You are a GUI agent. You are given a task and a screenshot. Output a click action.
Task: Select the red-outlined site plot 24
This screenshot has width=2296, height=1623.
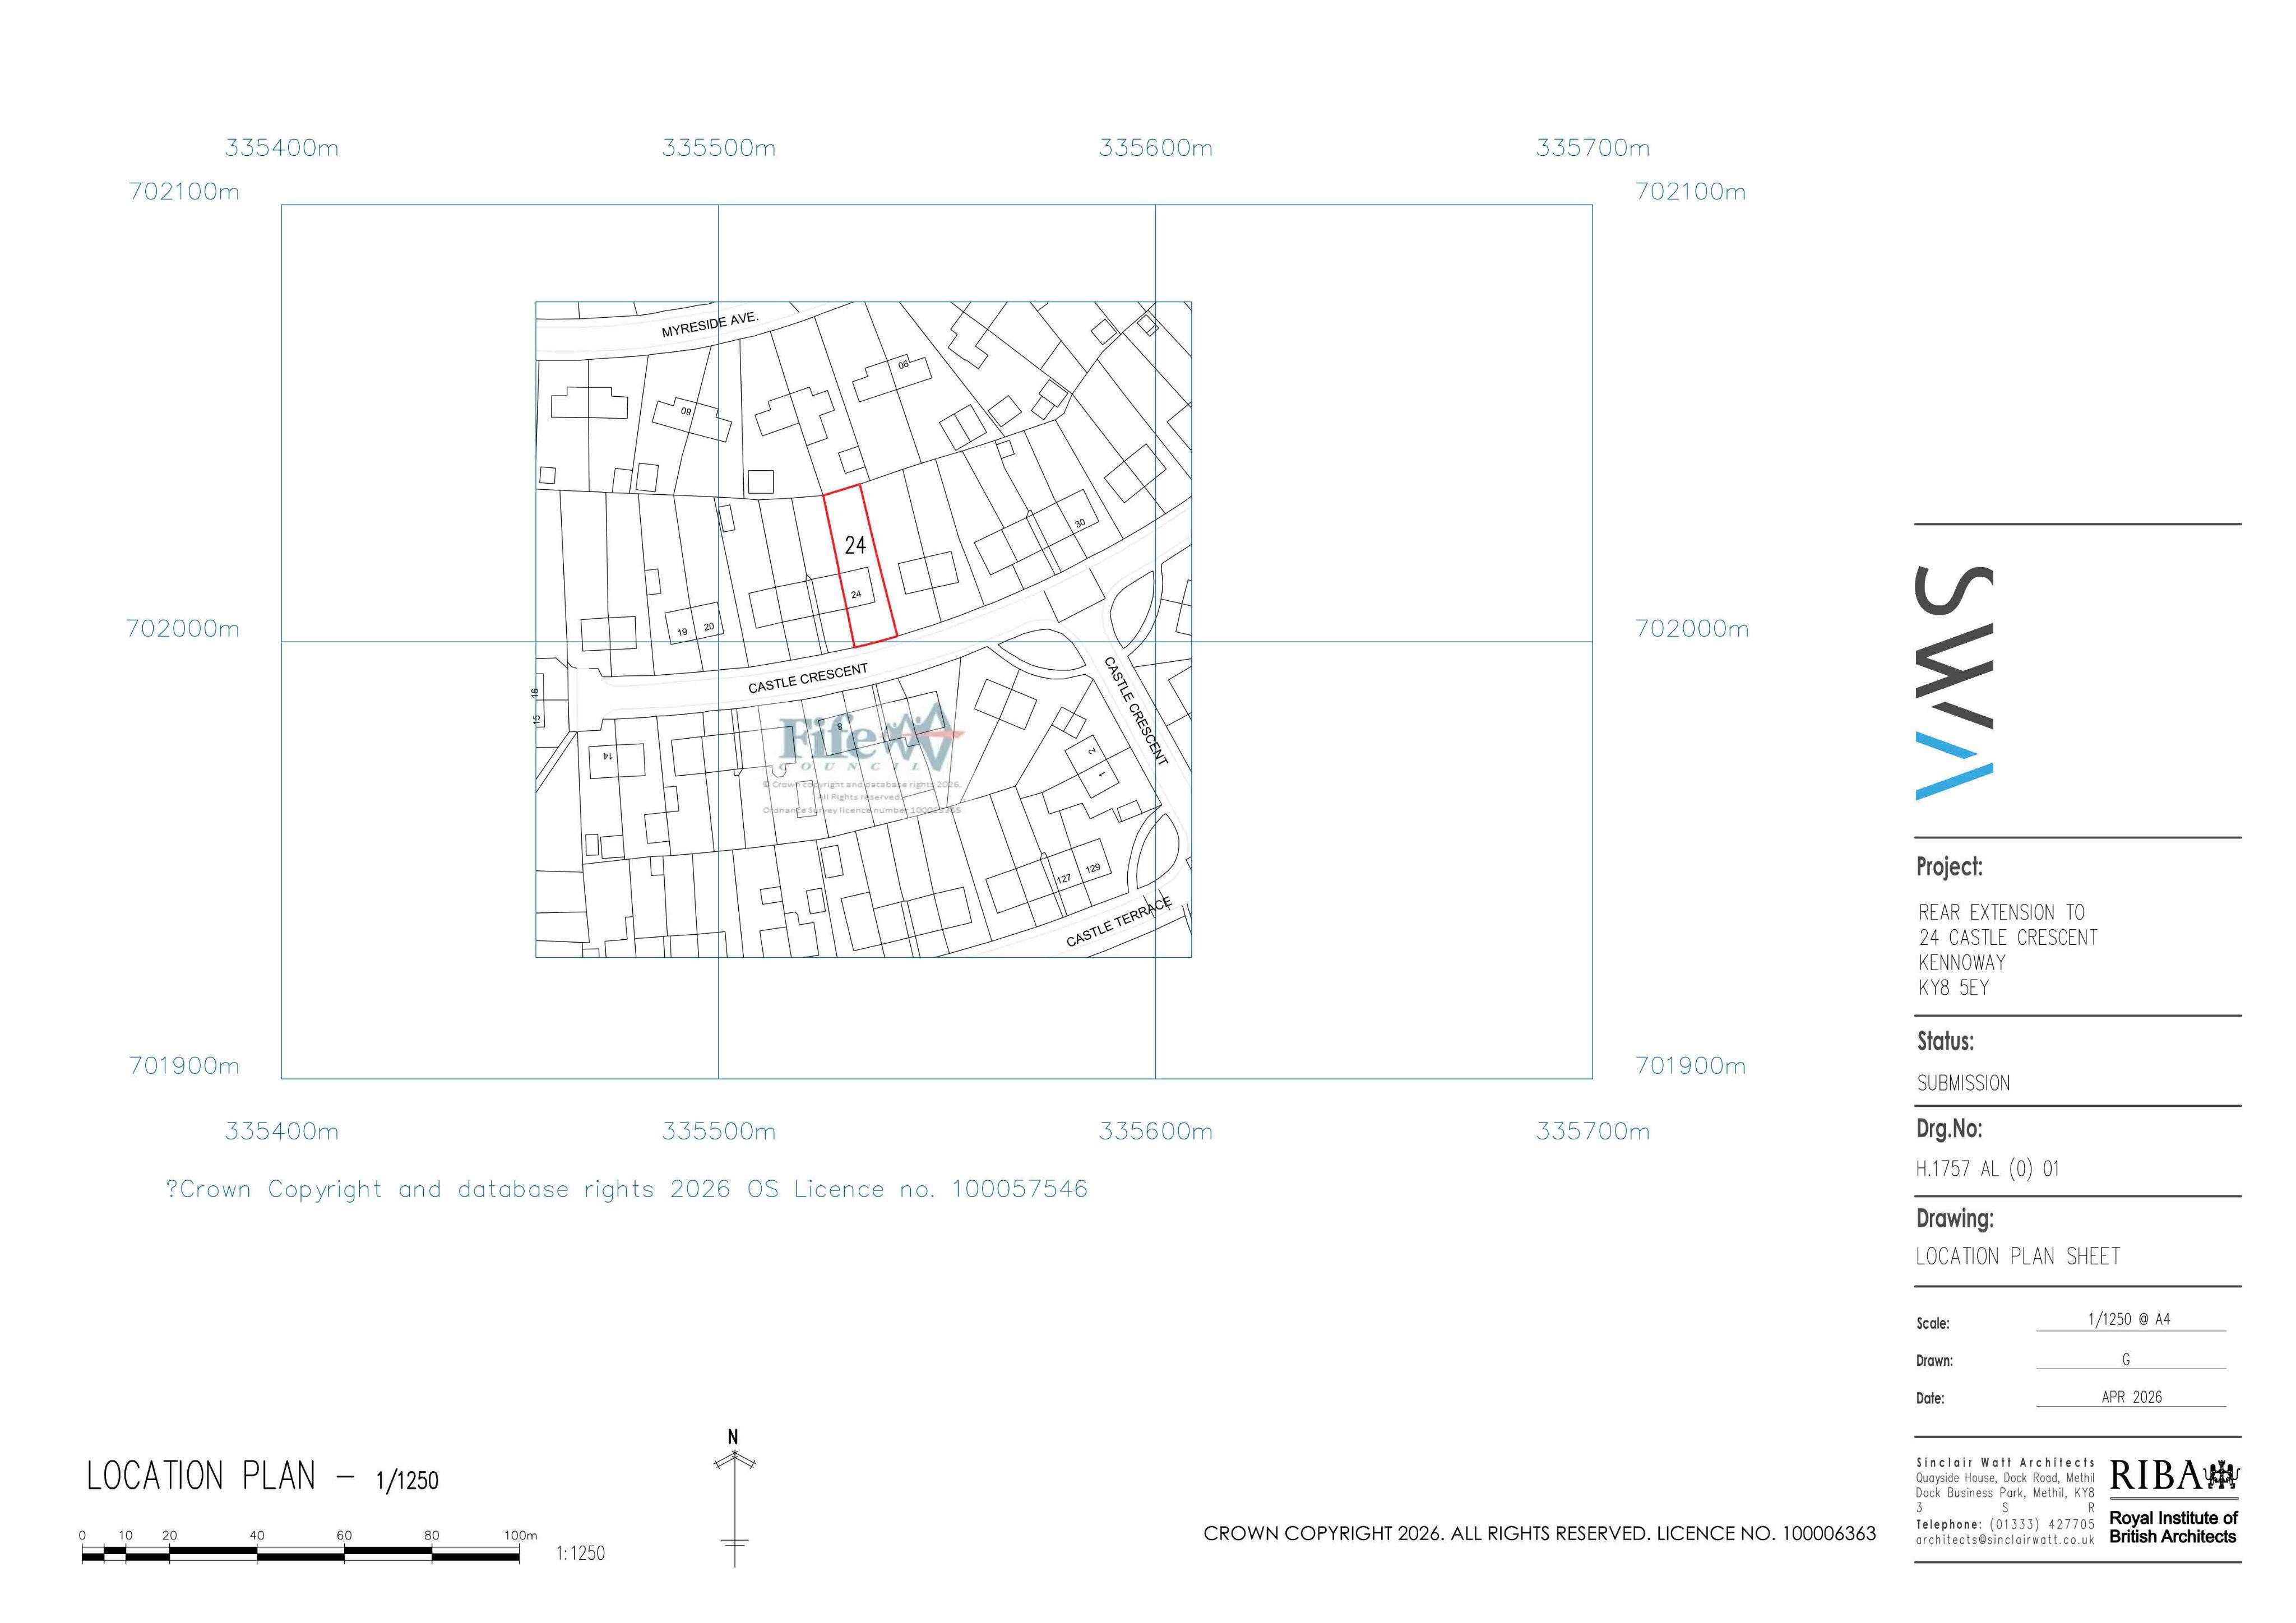(x=859, y=565)
